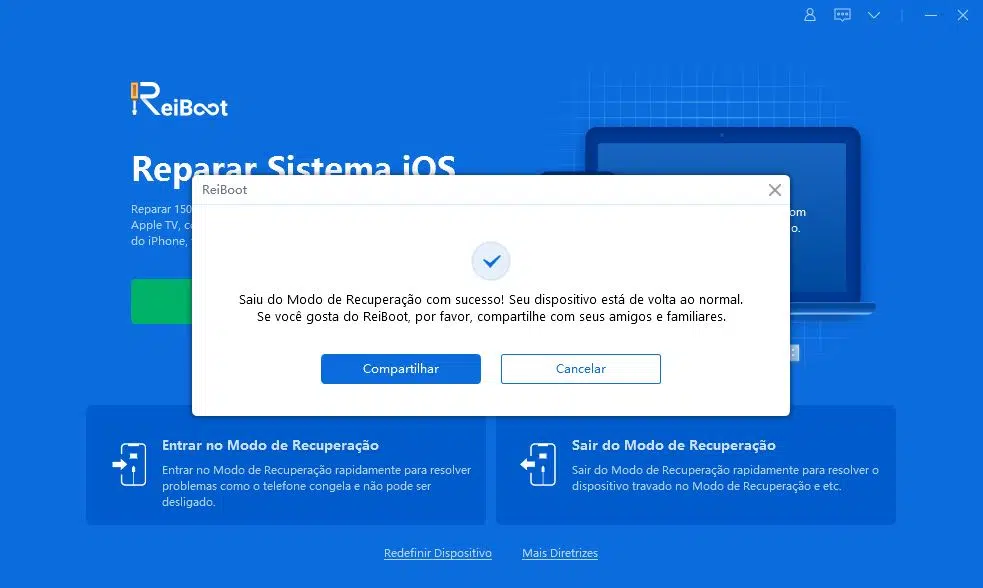Expand the chevron menu in the title bar
The image size is (983, 588).
point(873,15)
